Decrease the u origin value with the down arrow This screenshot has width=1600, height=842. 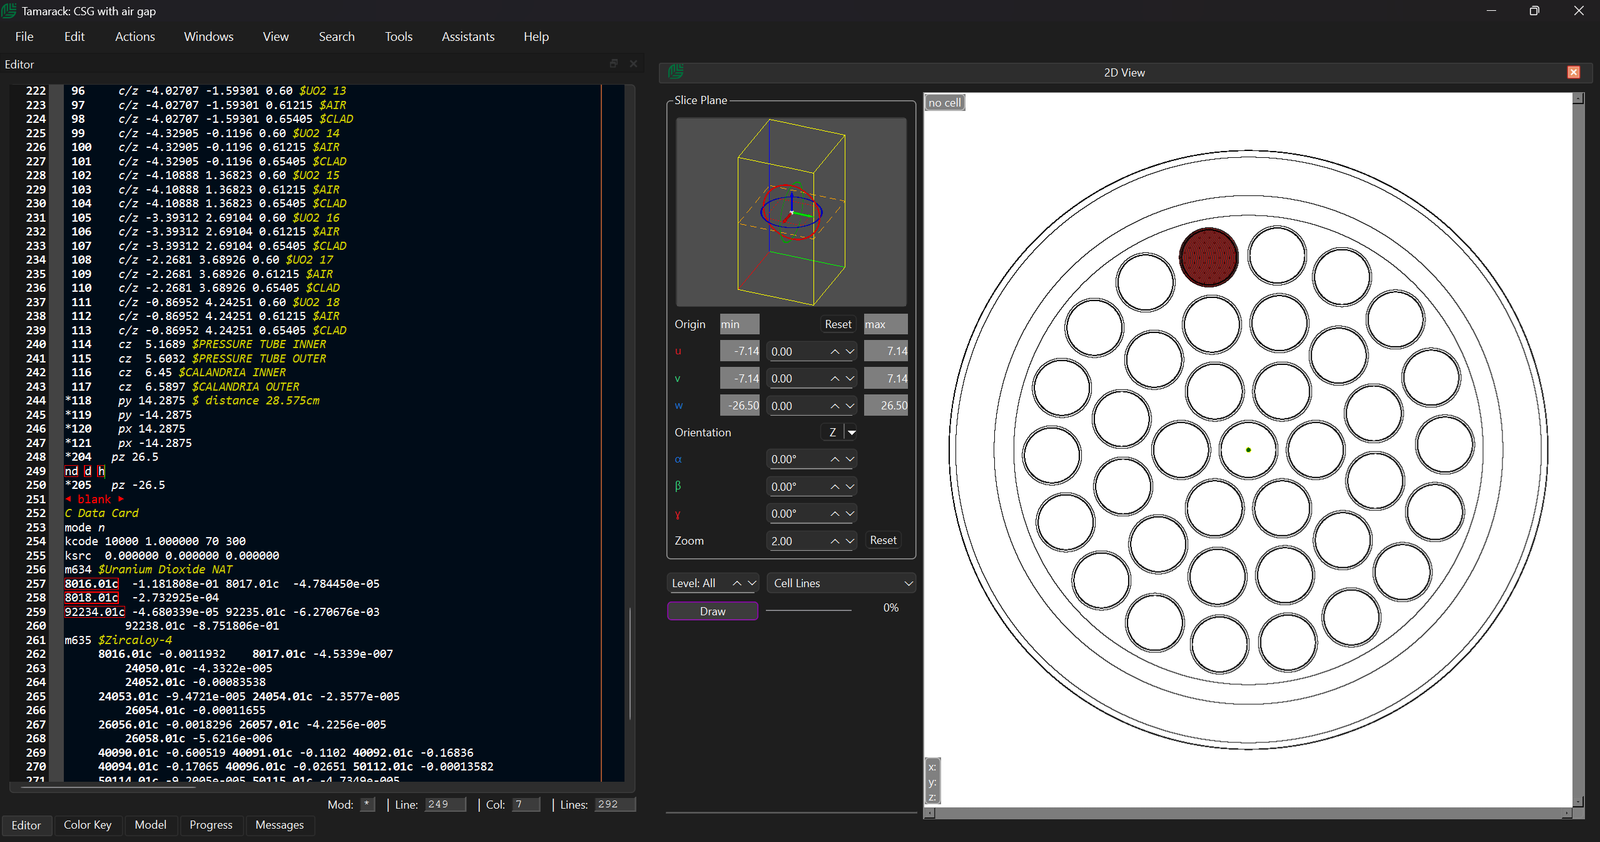850,352
